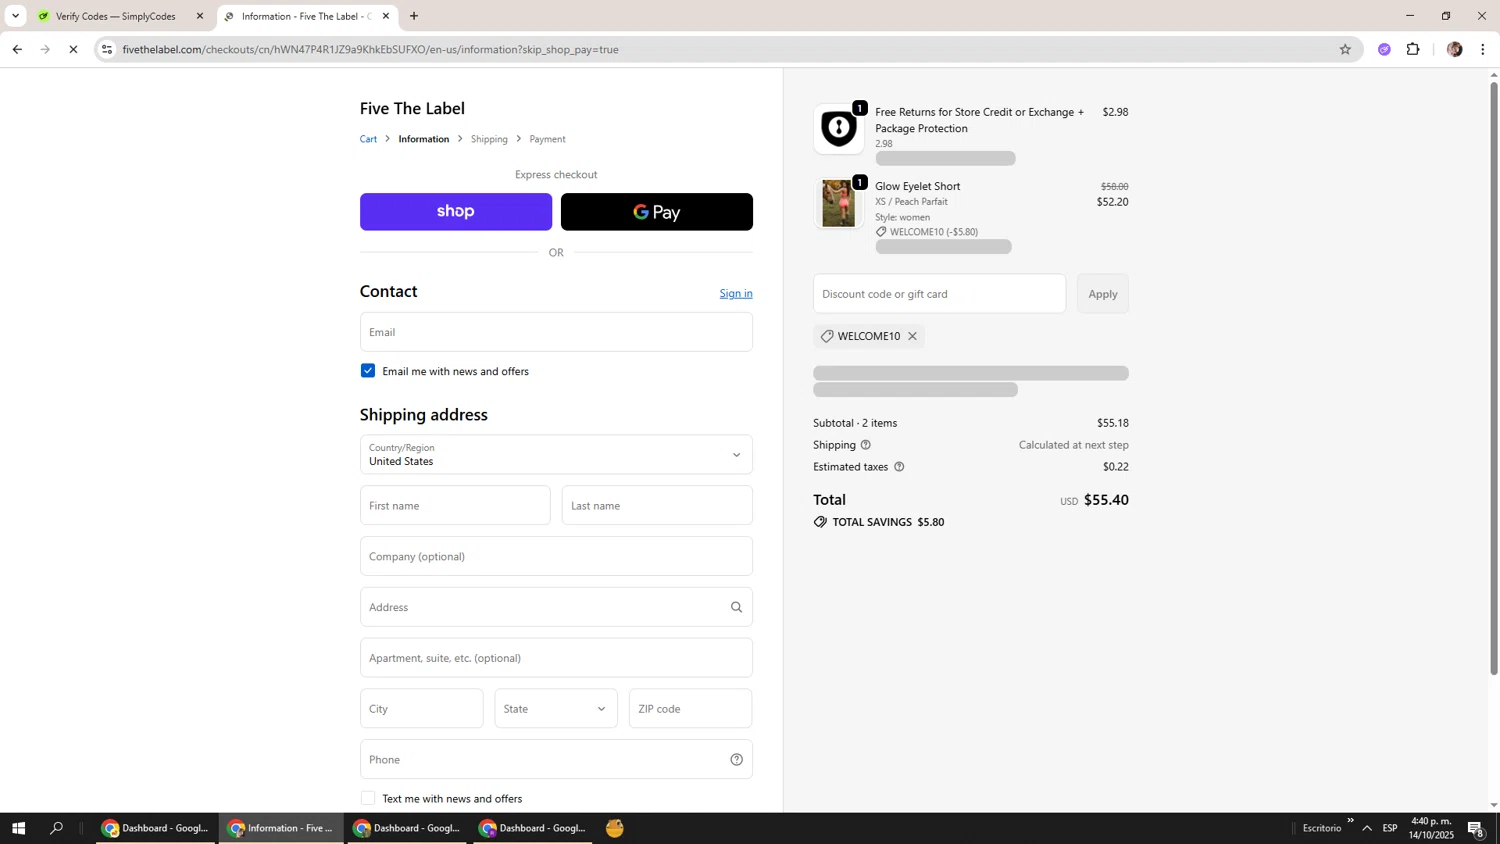Click Escritorio toolbar label
This screenshot has height=844, width=1500.
click(x=1322, y=828)
